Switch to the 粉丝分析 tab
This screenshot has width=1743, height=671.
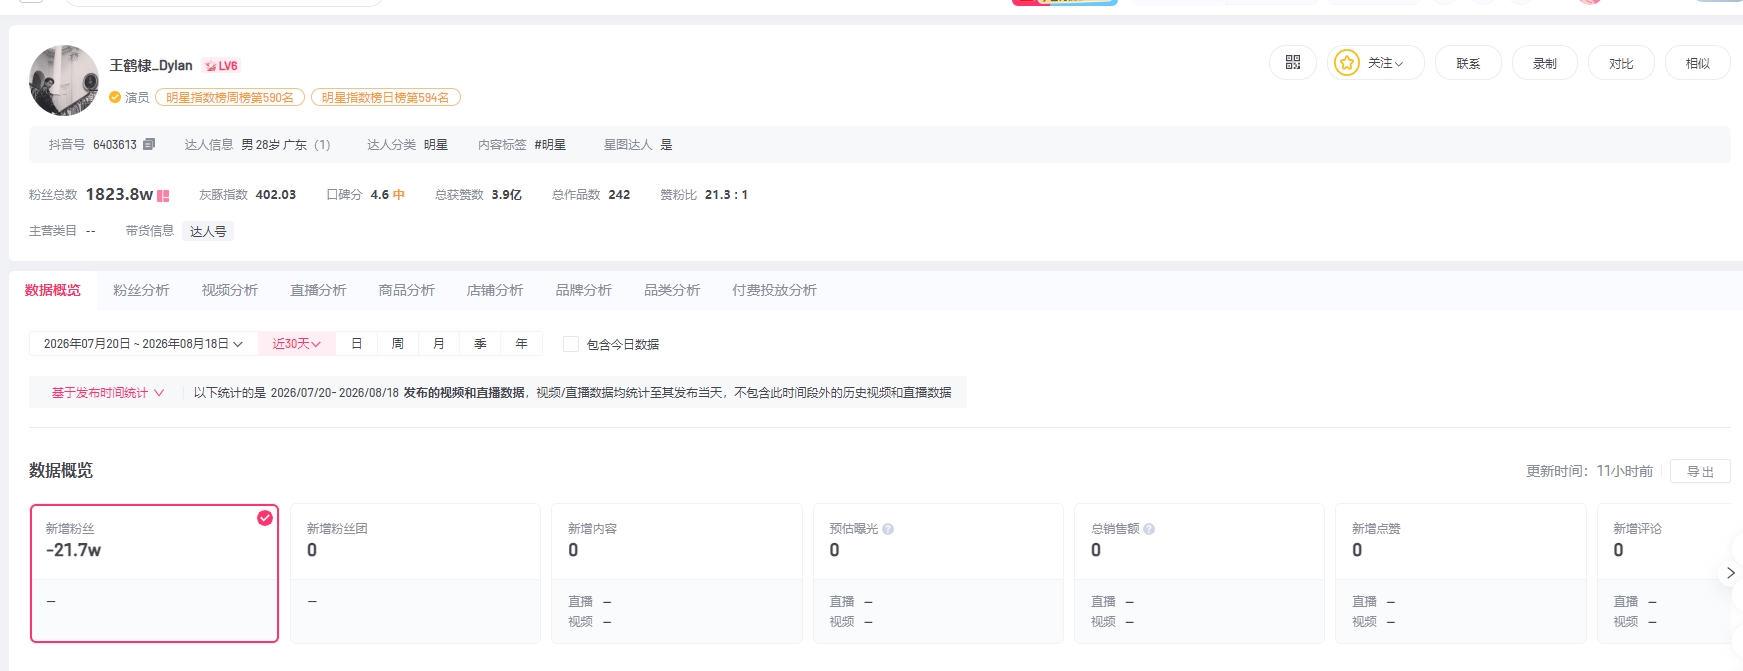[x=141, y=290]
